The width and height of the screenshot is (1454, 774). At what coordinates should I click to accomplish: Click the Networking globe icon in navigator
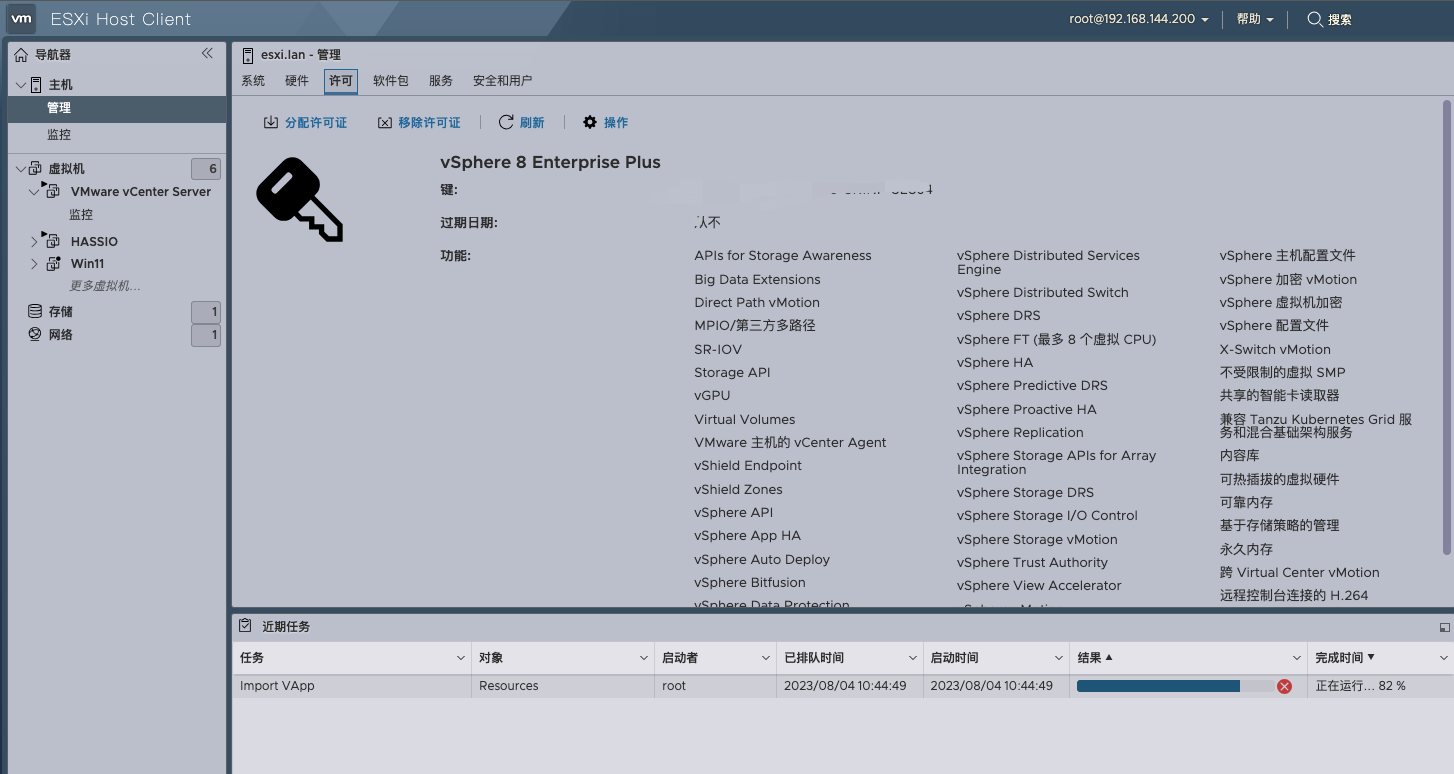[x=35, y=335]
